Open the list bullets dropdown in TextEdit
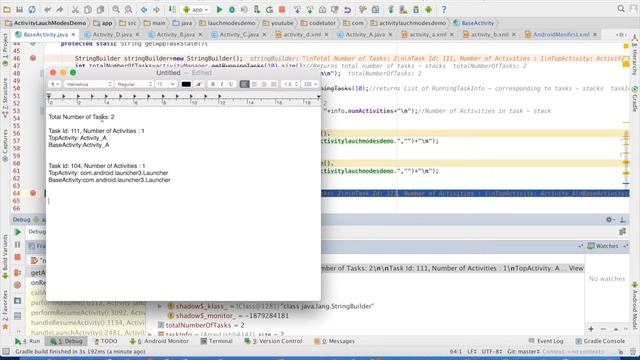This screenshot has width=640, height=360. (x=310, y=84)
